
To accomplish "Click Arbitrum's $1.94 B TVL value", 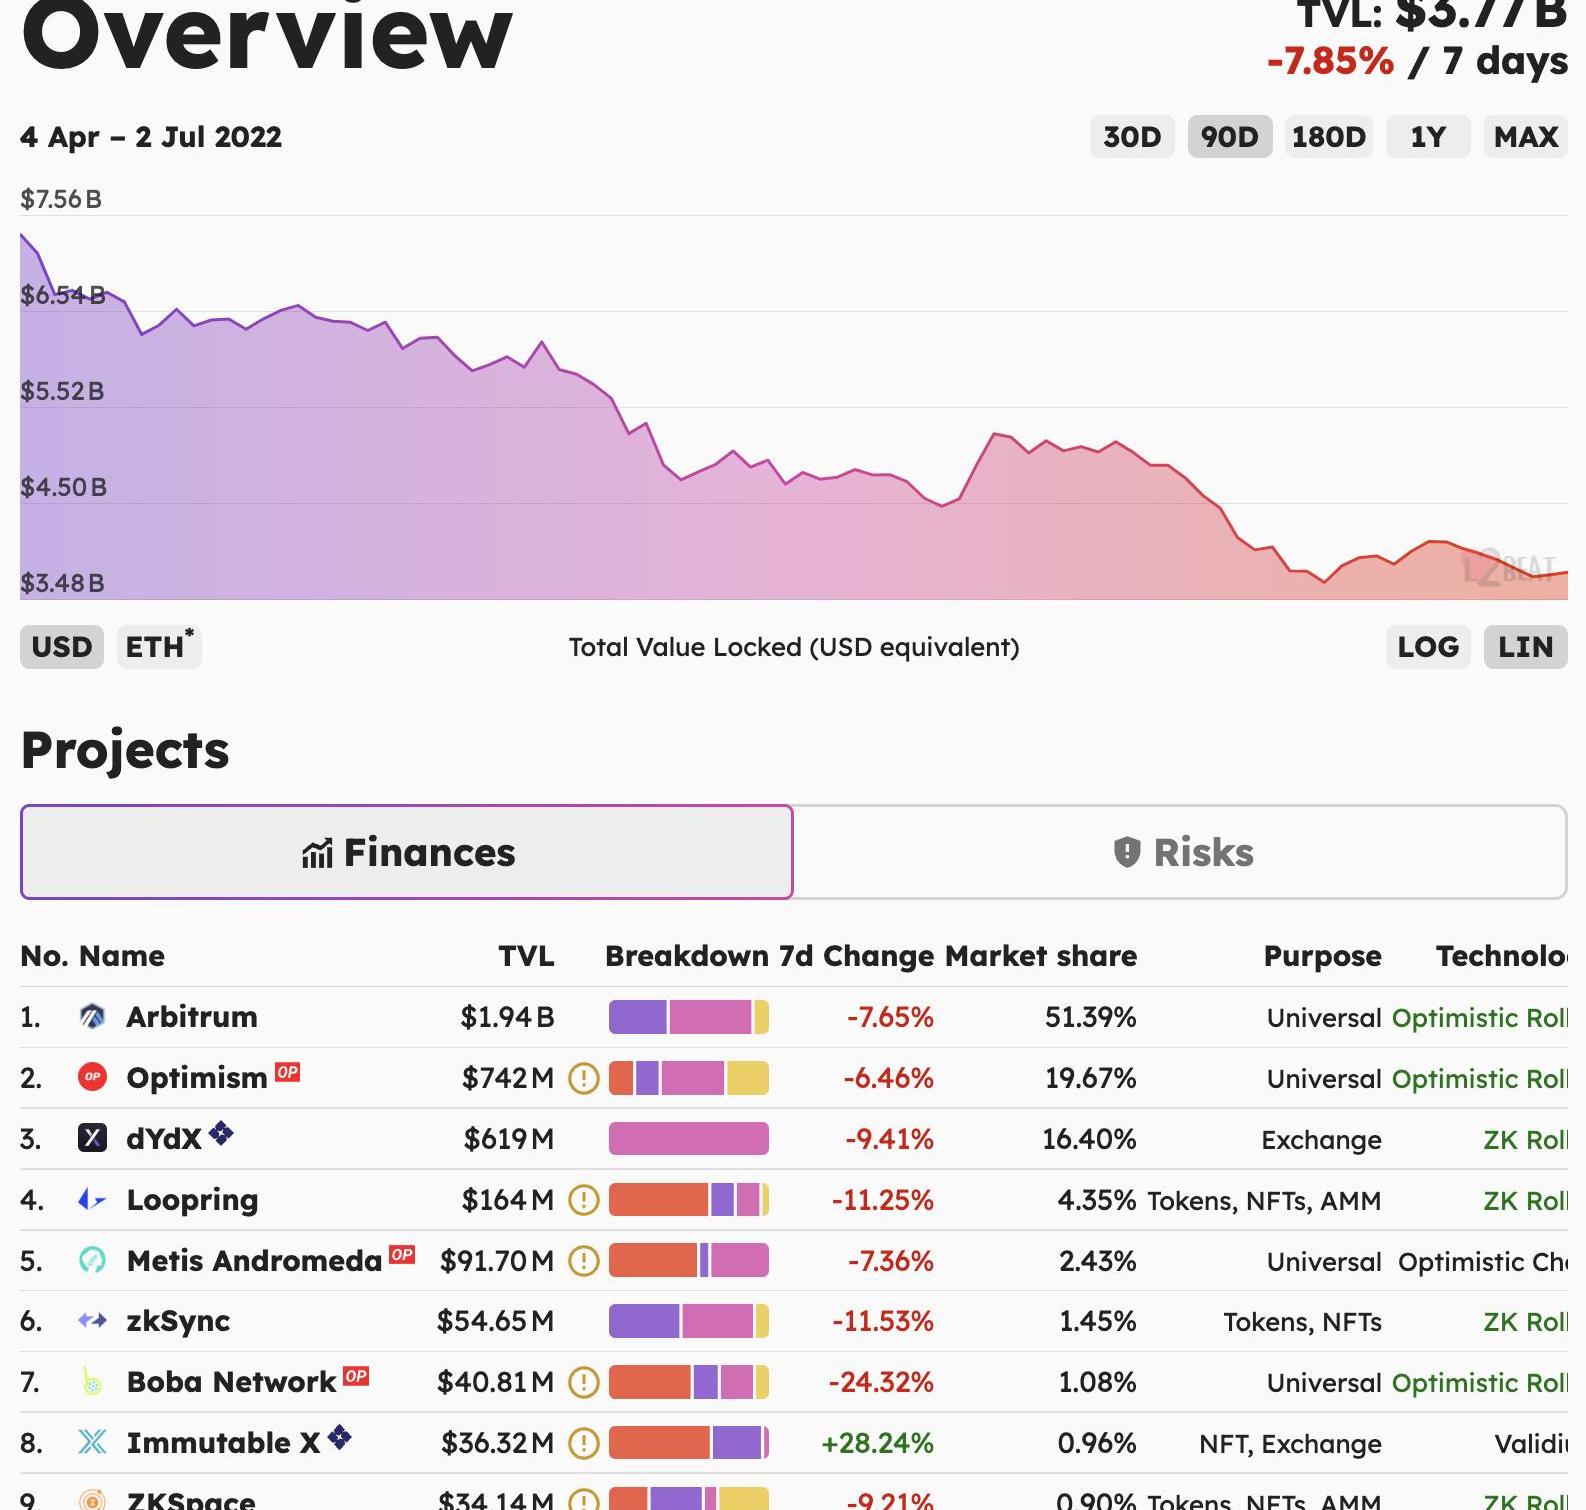I will [x=507, y=1017].
